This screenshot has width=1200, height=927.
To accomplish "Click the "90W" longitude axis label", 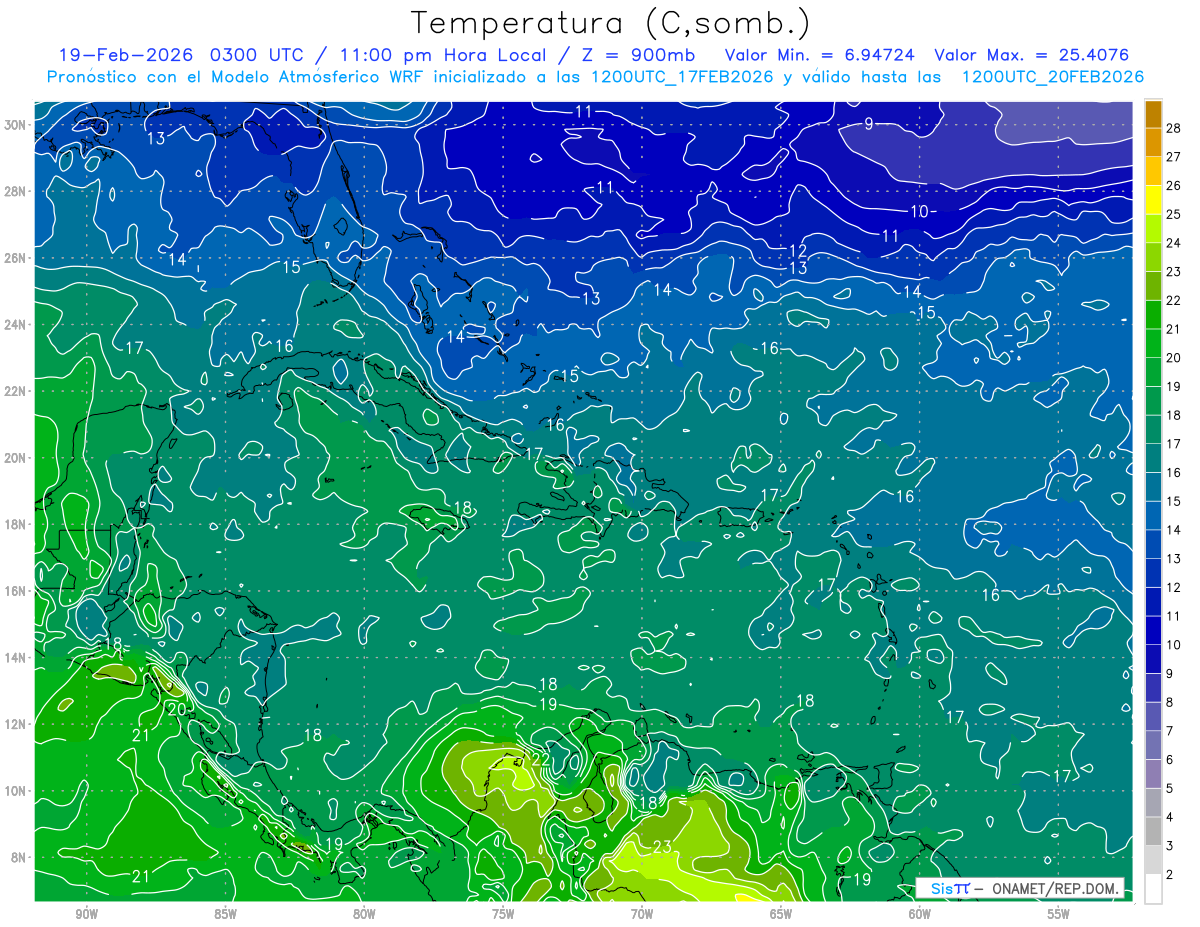I will point(86,914).
